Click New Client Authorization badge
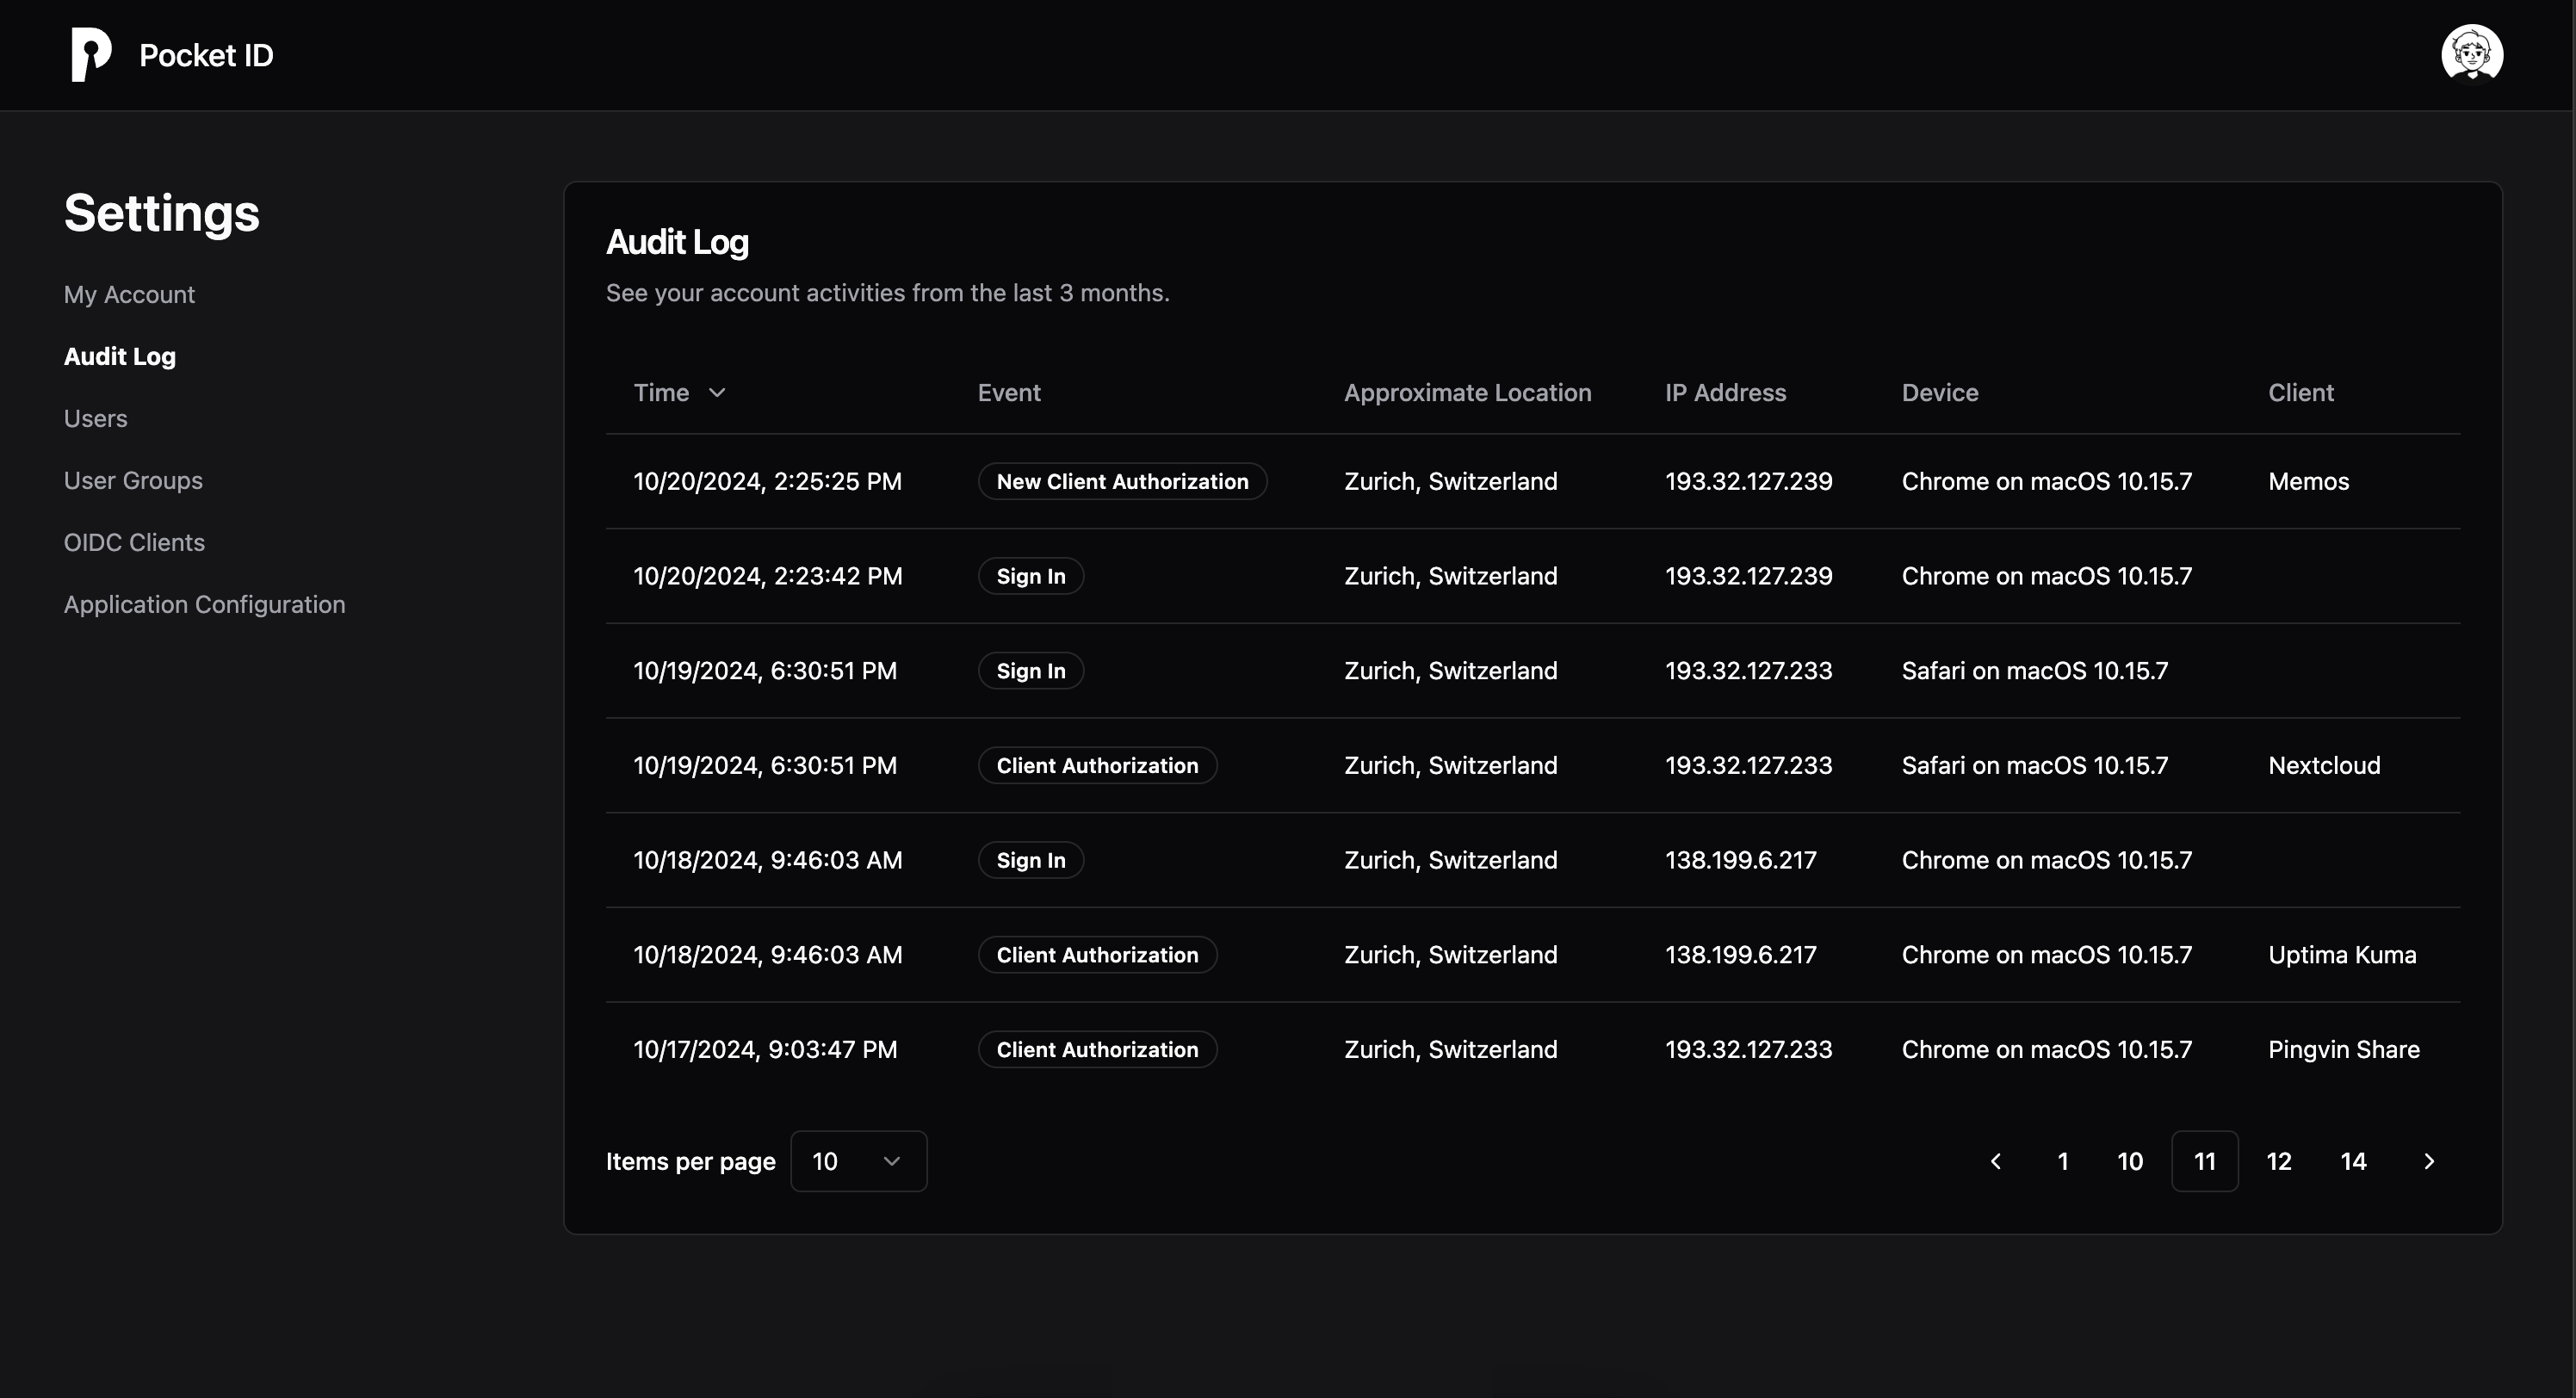This screenshot has width=2576, height=1398. [1122, 482]
